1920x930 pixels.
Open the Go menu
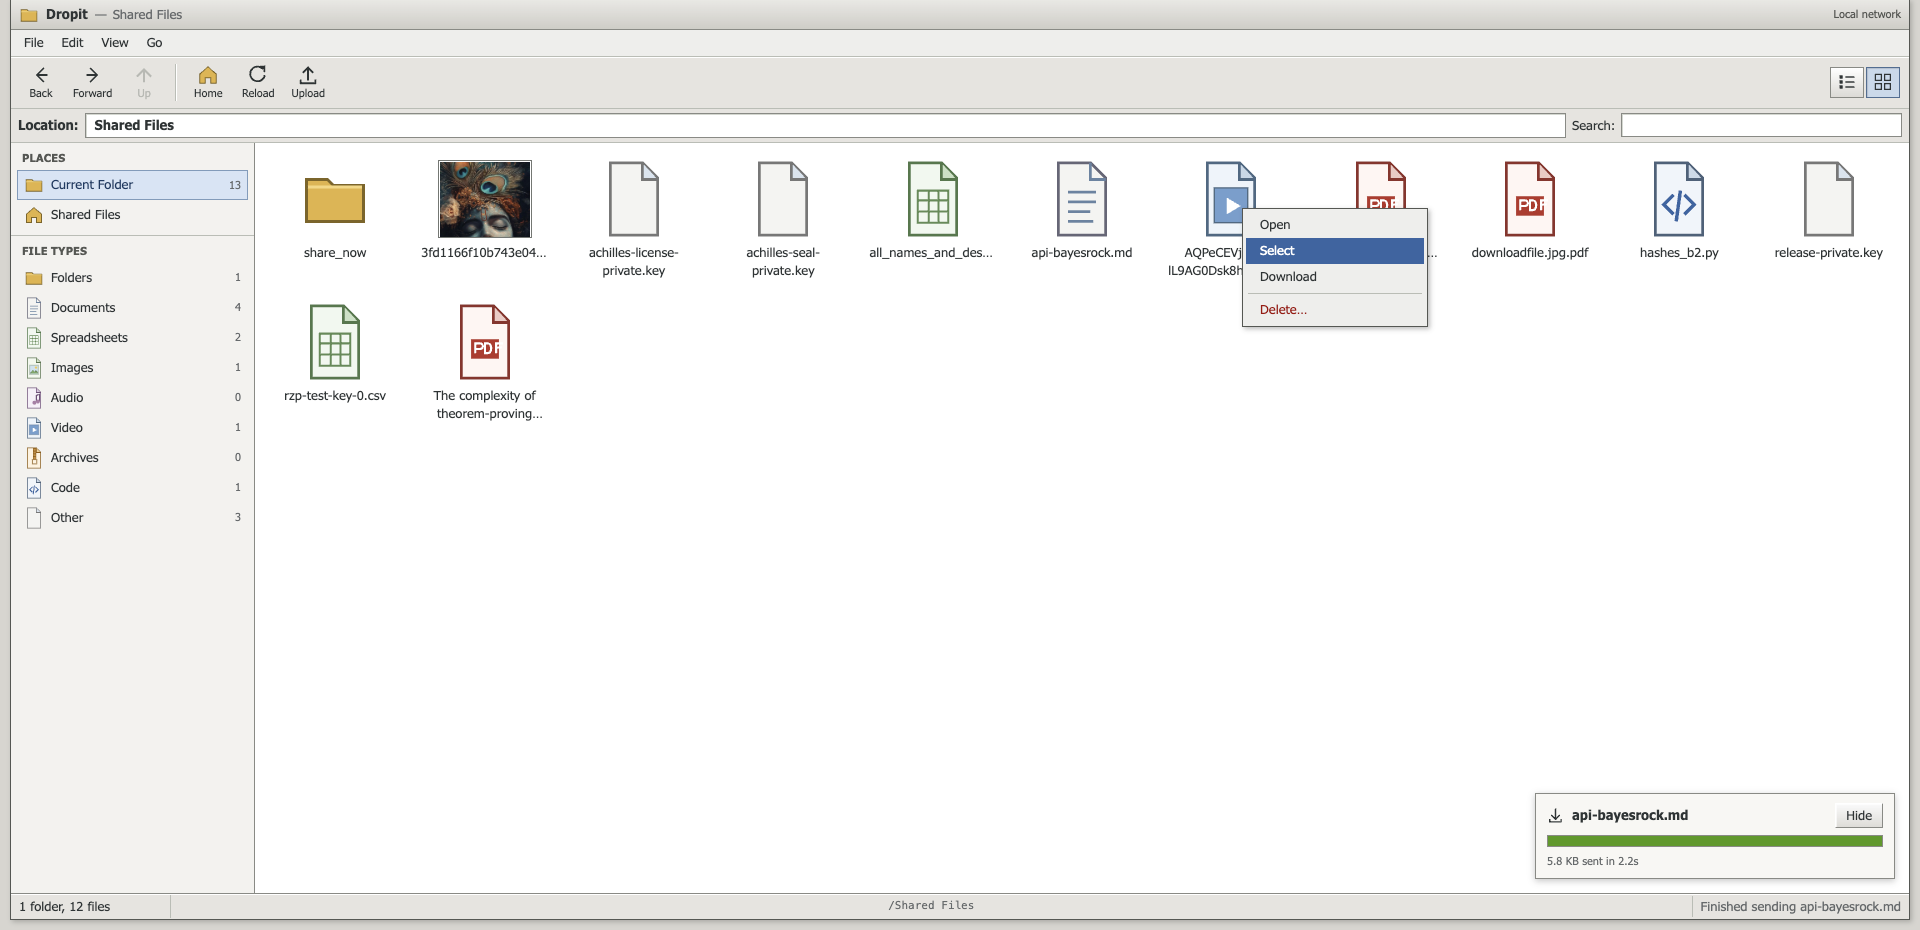click(x=154, y=43)
